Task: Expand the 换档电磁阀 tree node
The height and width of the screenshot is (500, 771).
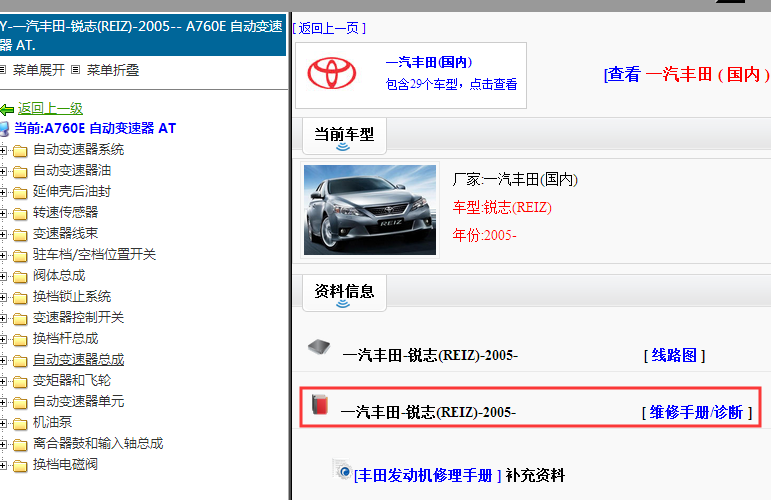Action: point(3,466)
